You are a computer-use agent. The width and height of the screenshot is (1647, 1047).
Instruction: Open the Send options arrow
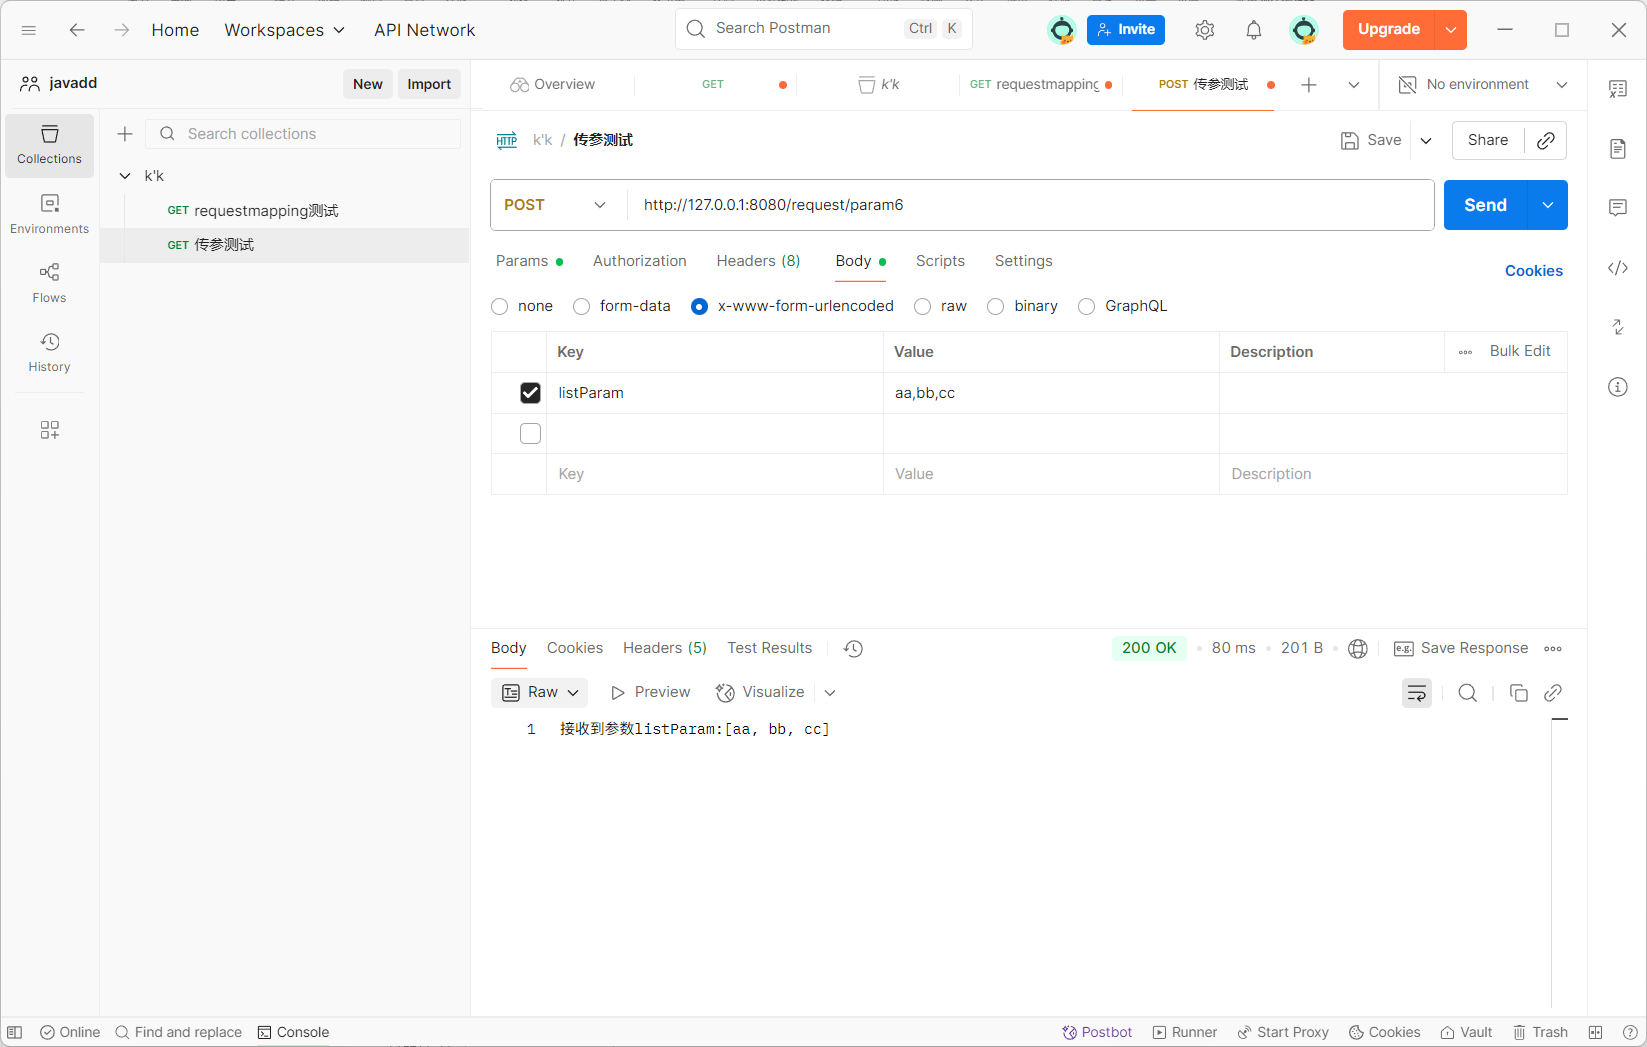pos(1548,205)
